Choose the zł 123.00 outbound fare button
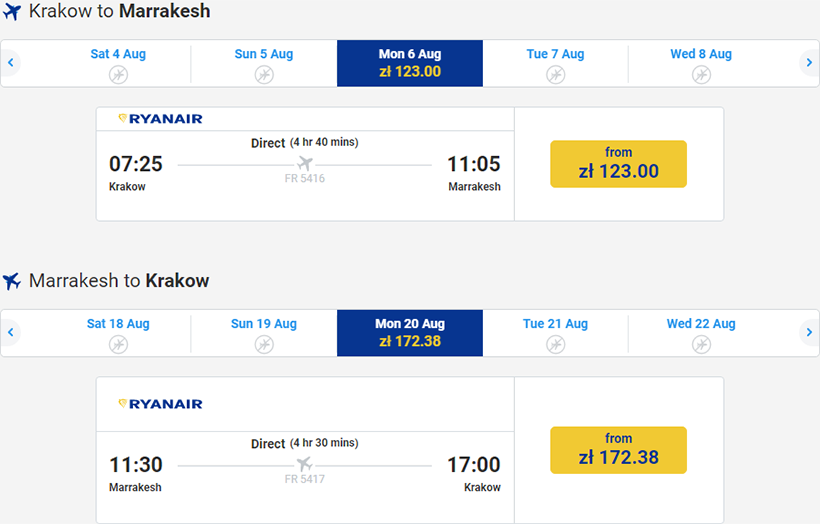The width and height of the screenshot is (820, 524). [618, 164]
